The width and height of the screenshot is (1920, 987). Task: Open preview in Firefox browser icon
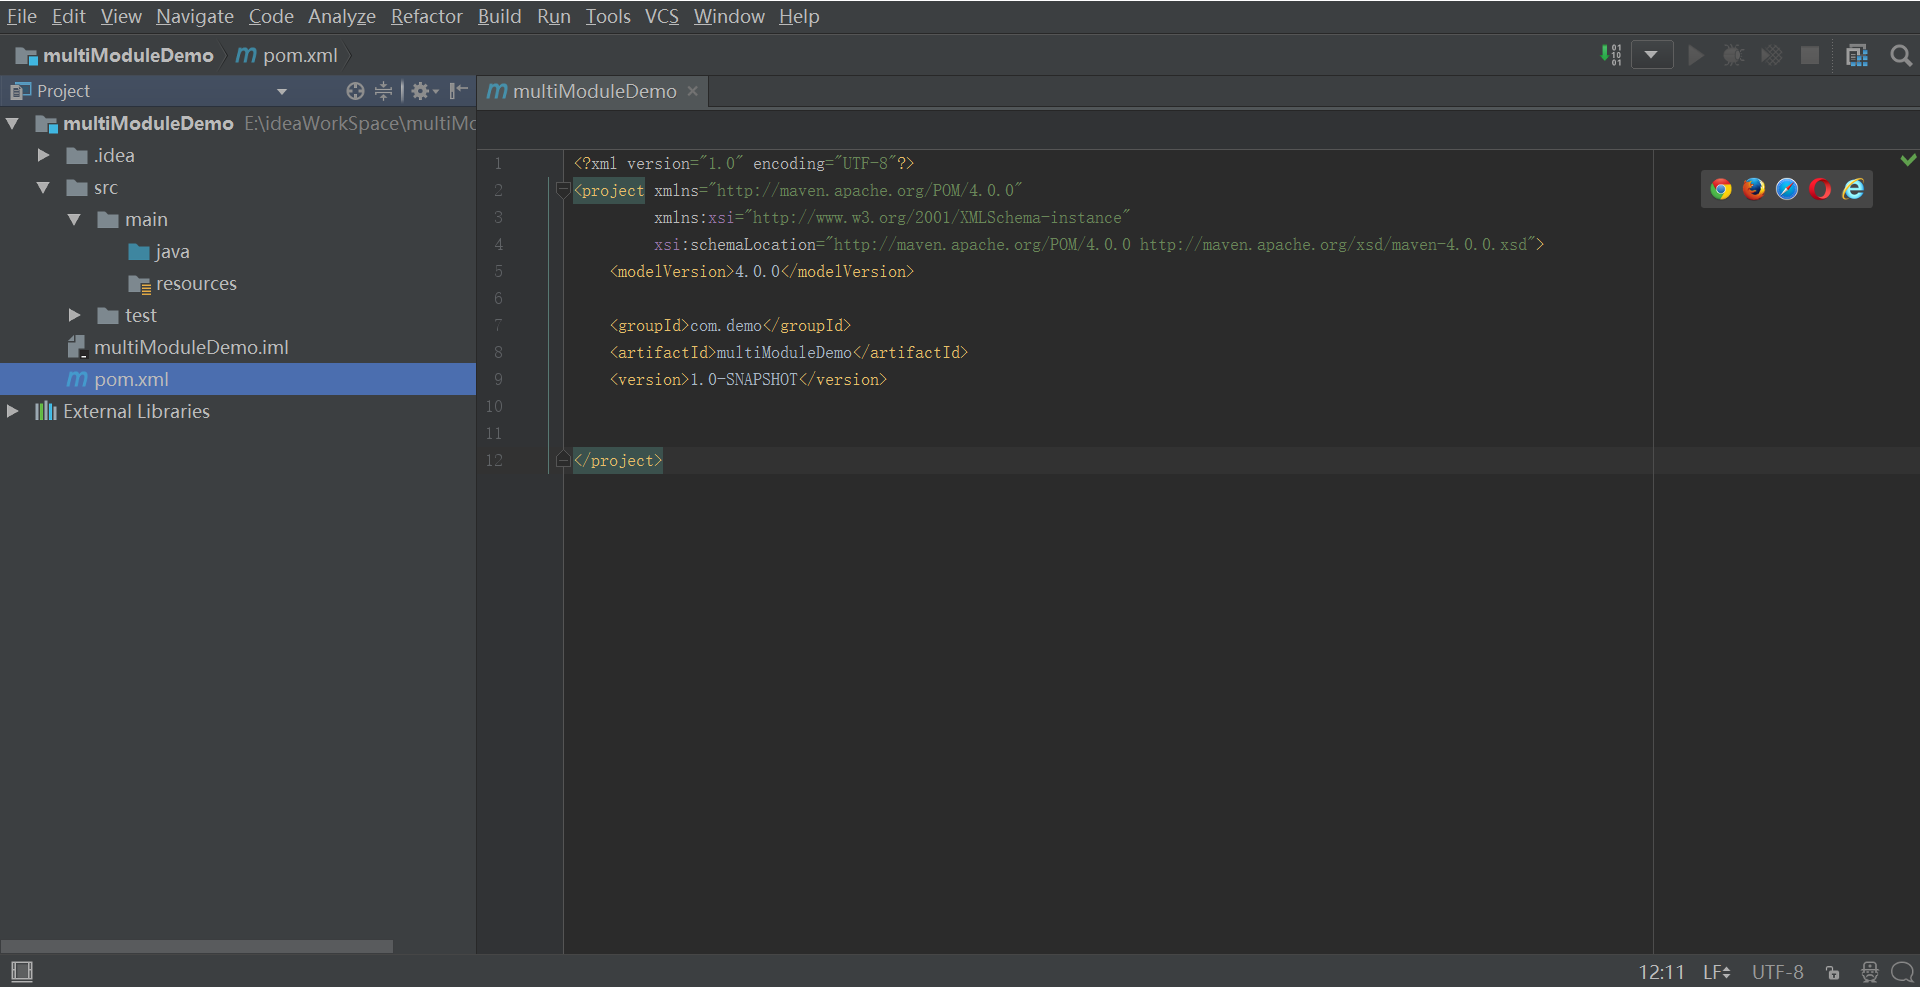(x=1753, y=189)
